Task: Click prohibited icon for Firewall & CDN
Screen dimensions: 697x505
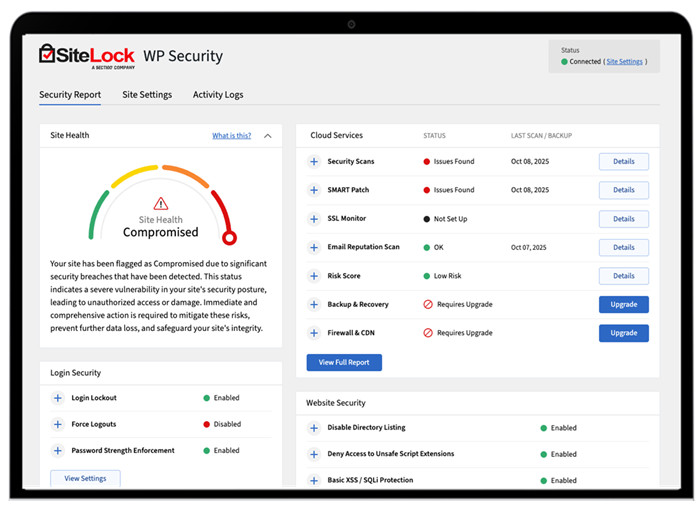Action: pos(428,333)
